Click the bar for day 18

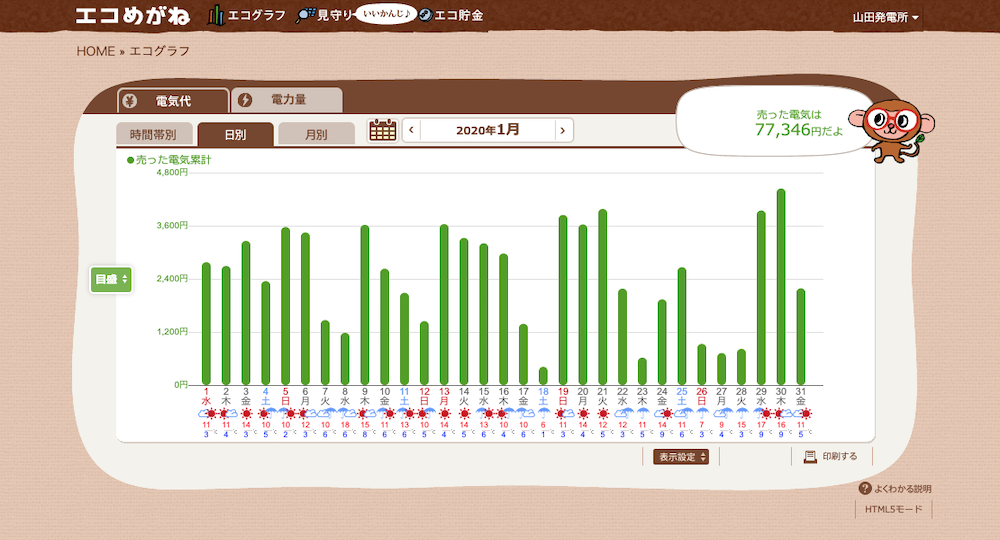coord(543,376)
